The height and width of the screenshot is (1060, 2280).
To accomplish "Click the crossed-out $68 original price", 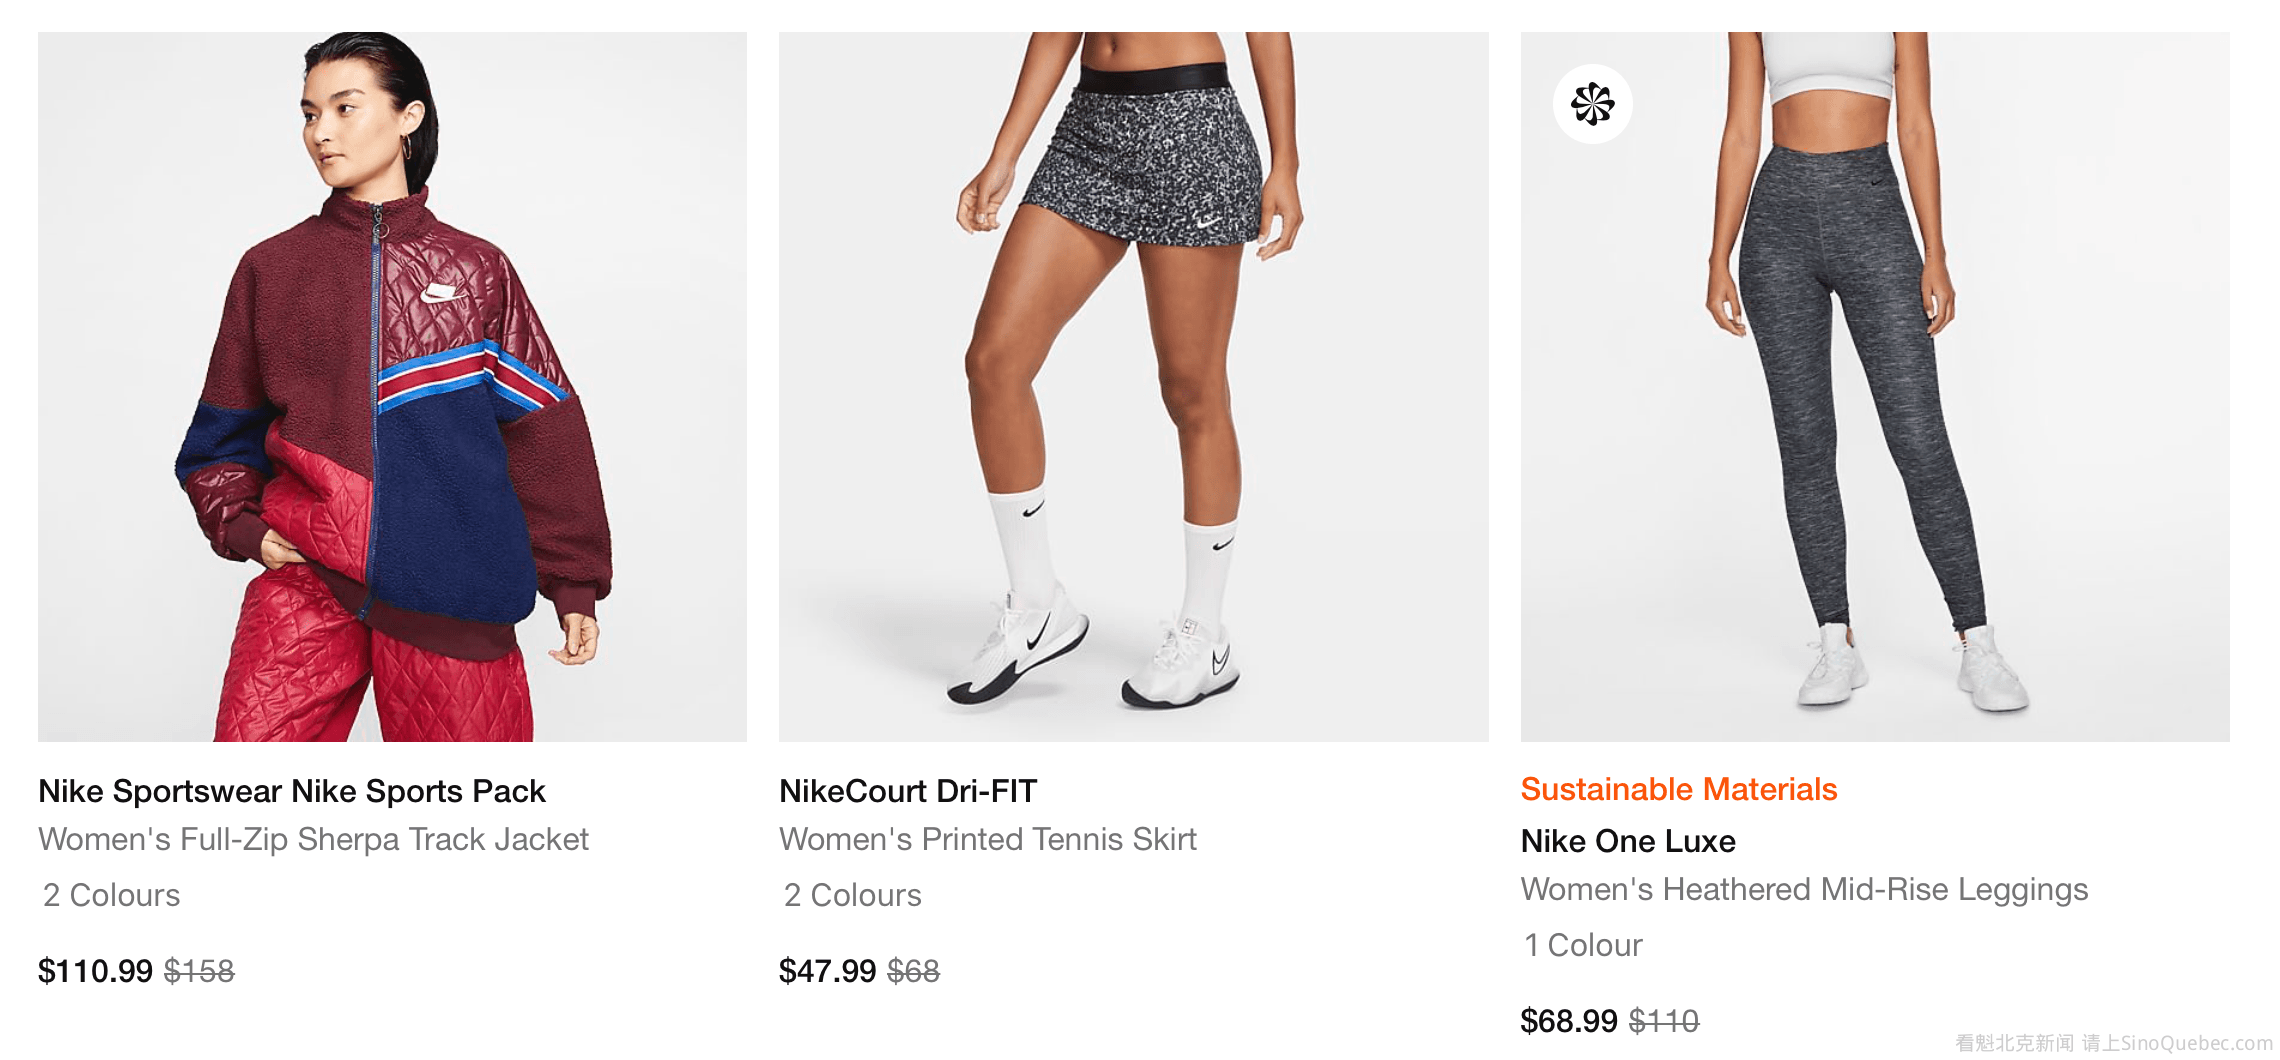I will (x=913, y=971).
